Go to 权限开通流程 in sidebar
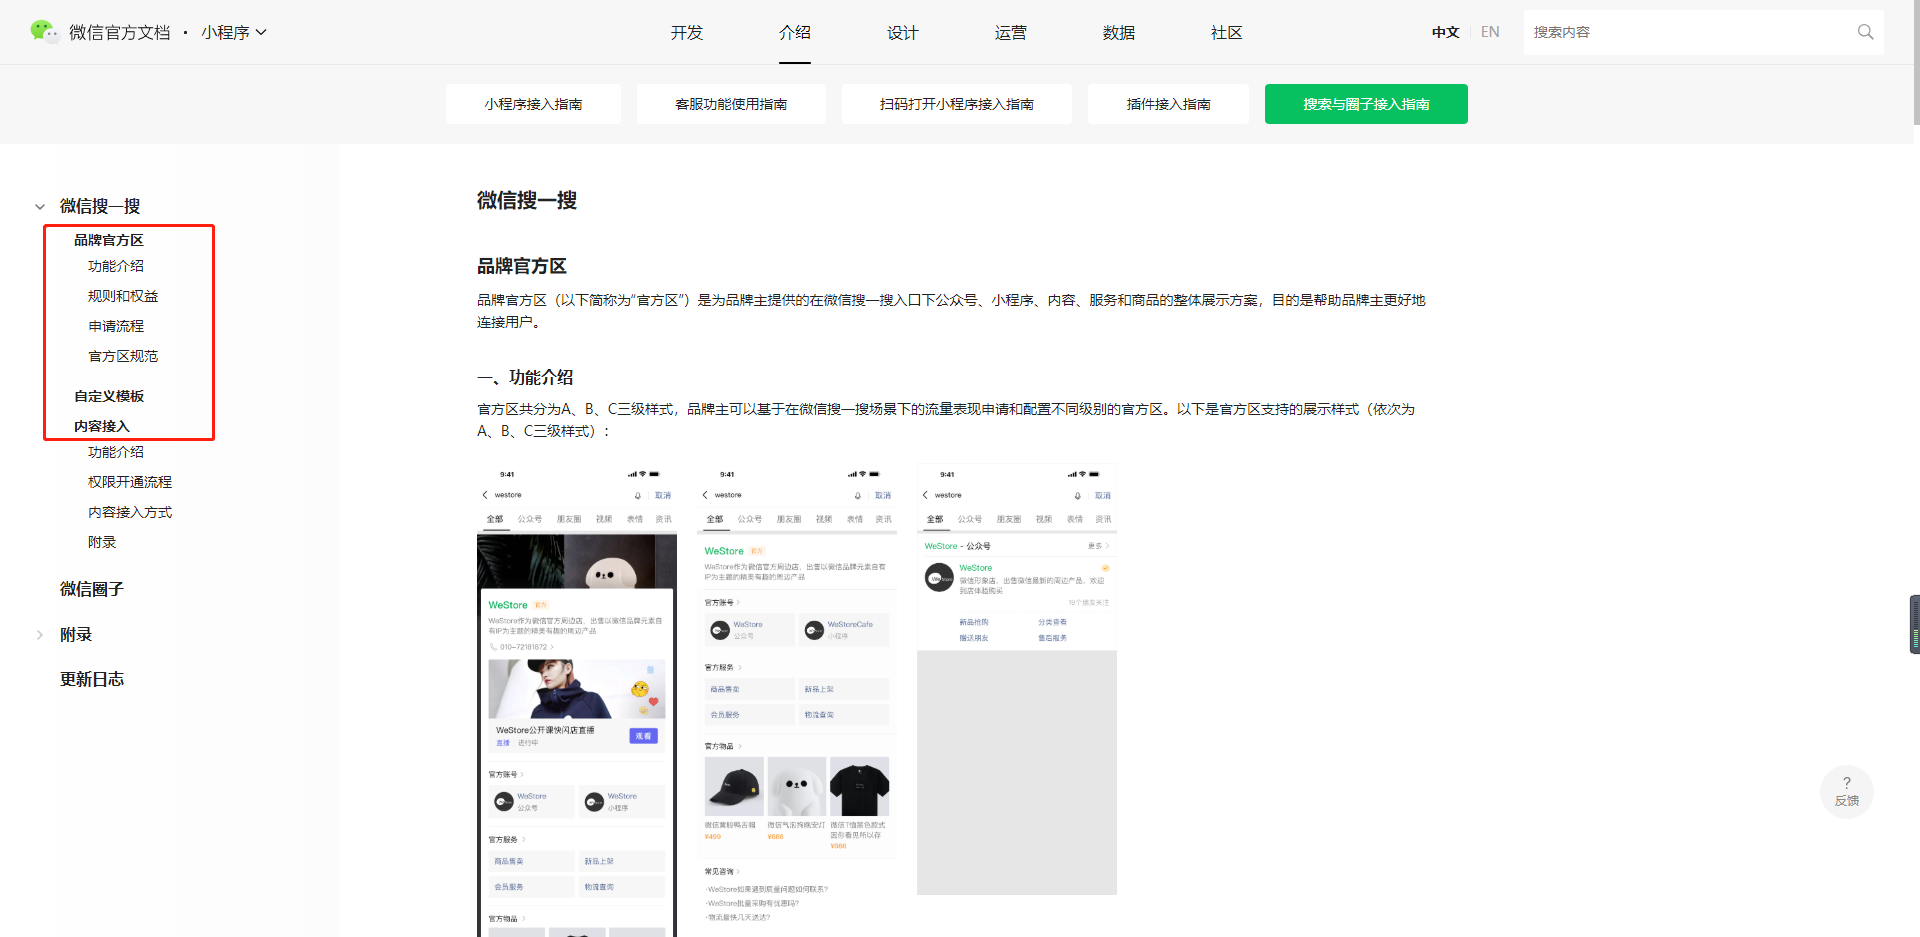1920x937 pixels. click(130, 482)
